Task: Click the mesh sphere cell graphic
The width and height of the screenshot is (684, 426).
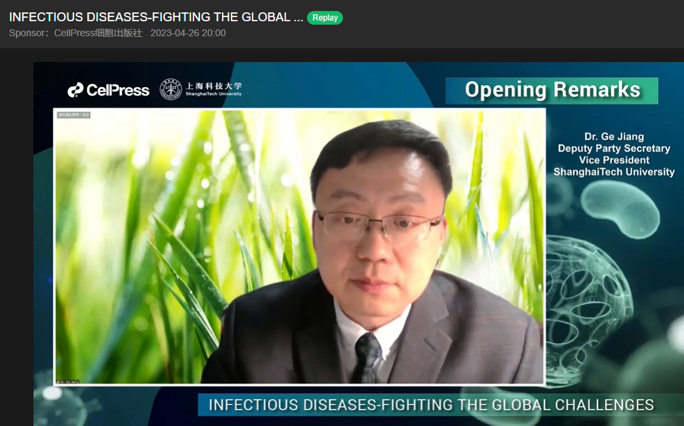Action: coord(587,305)
